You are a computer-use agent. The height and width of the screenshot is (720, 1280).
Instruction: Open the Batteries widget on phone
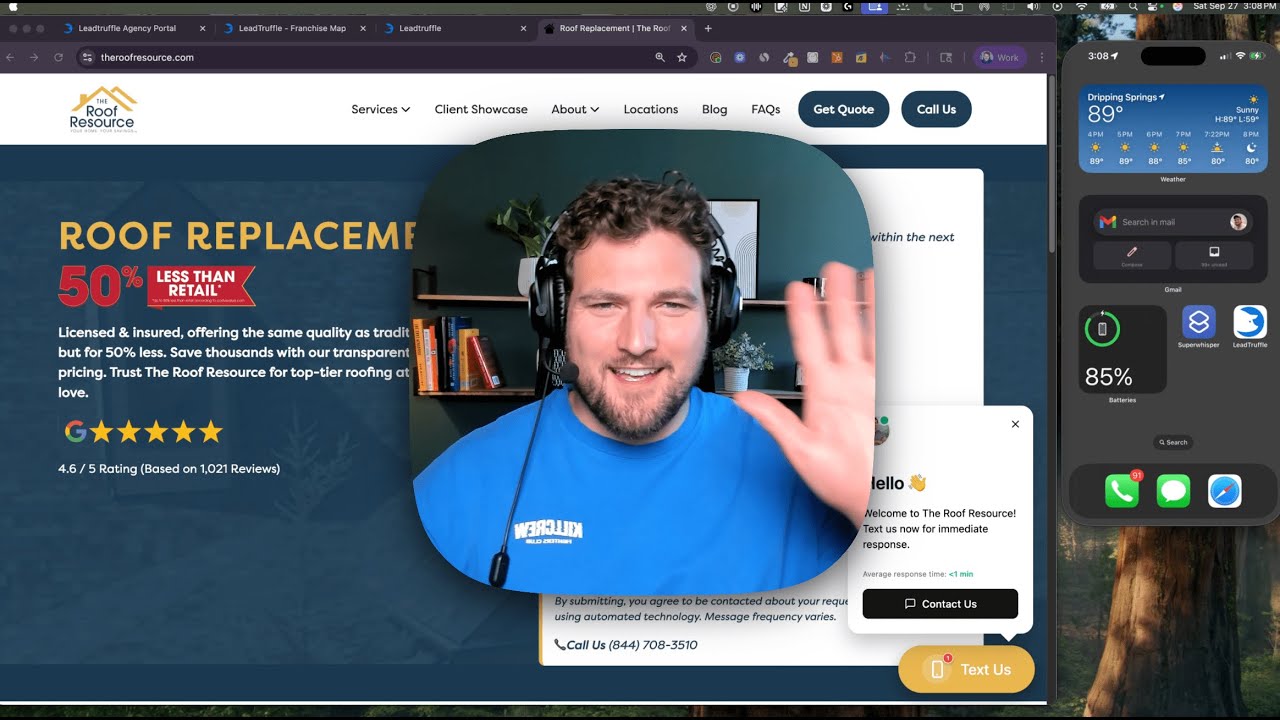point(1123,349)
